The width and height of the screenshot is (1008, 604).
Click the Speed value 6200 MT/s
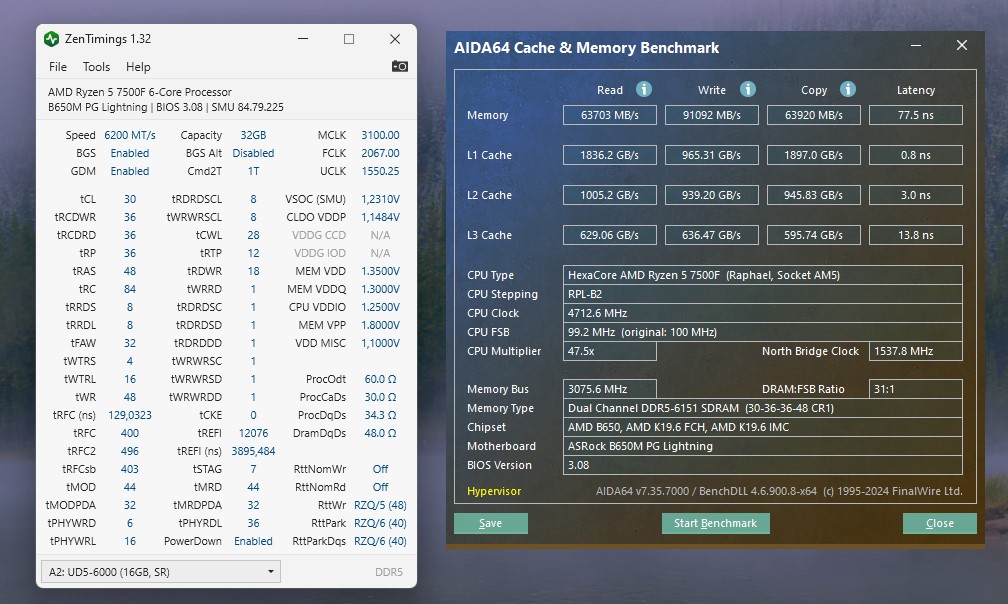[130, 135]
